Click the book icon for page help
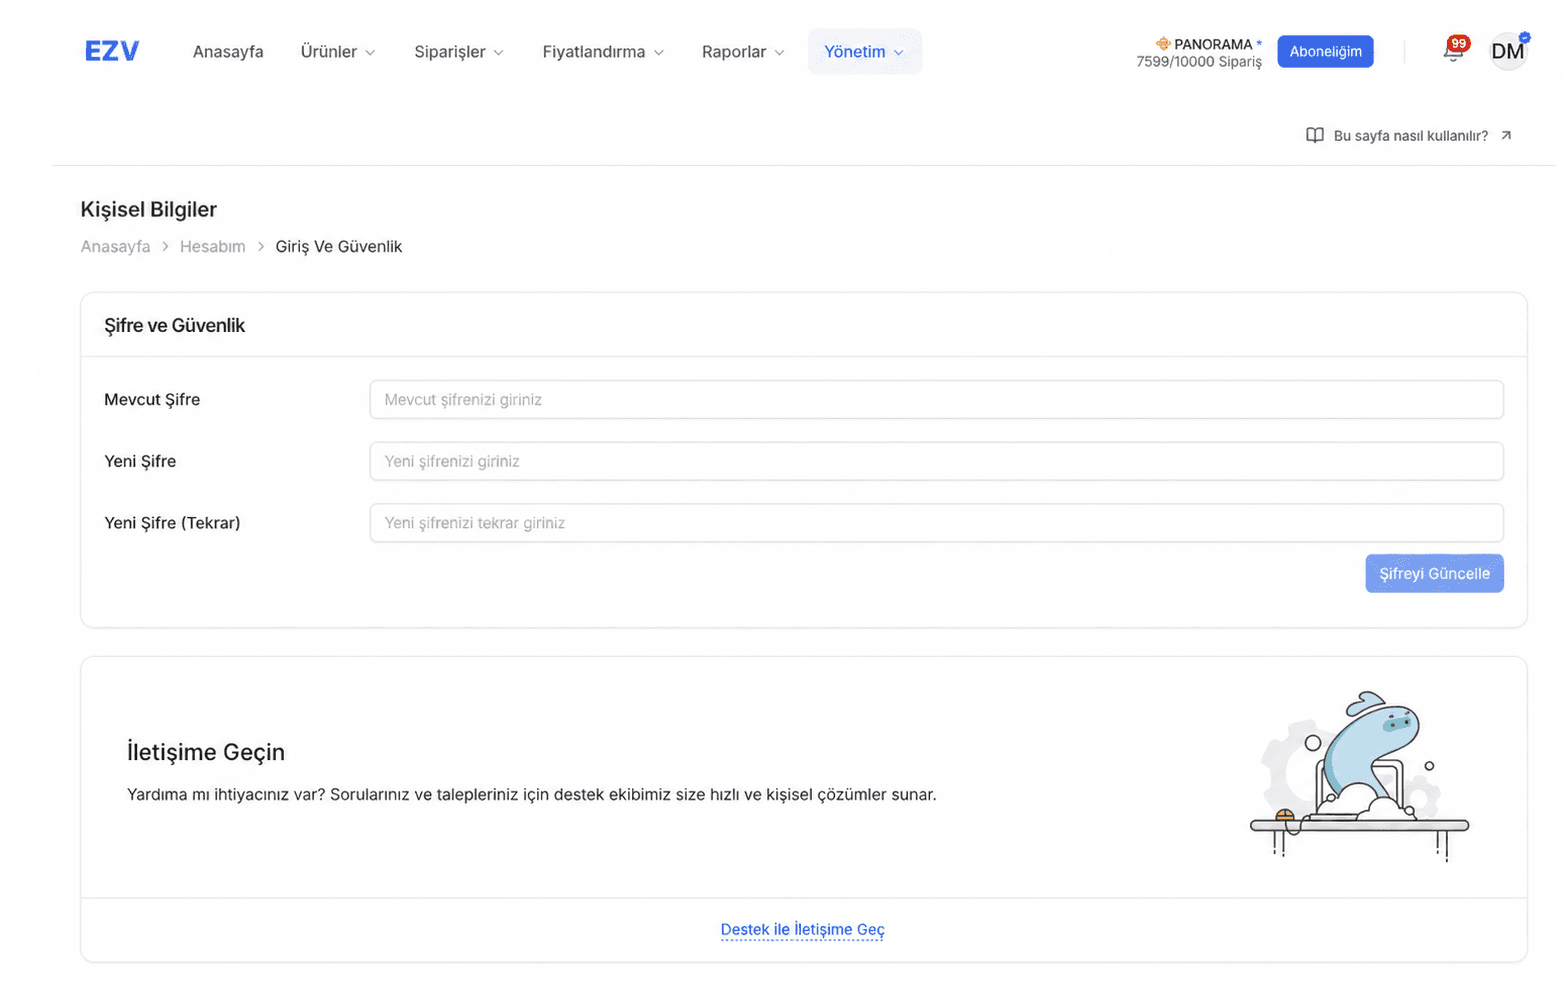Viewport: 1567px width, 1004px height. pyautogui.click(x=1315, y=135)
